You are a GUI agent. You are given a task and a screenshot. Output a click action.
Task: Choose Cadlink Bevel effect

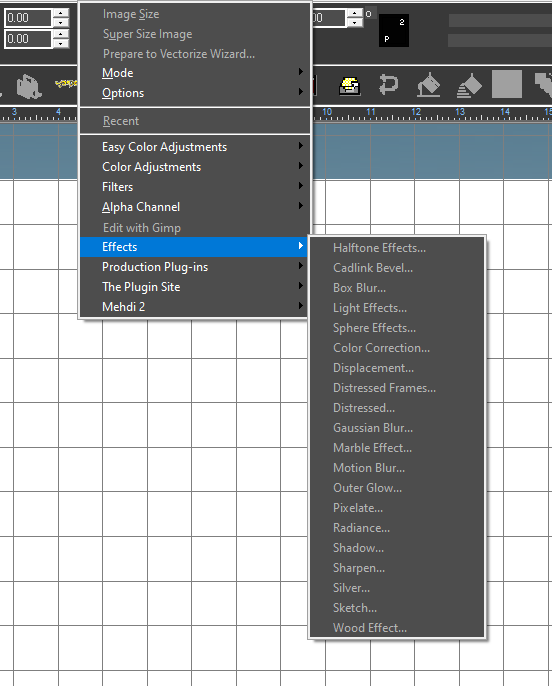397,268
